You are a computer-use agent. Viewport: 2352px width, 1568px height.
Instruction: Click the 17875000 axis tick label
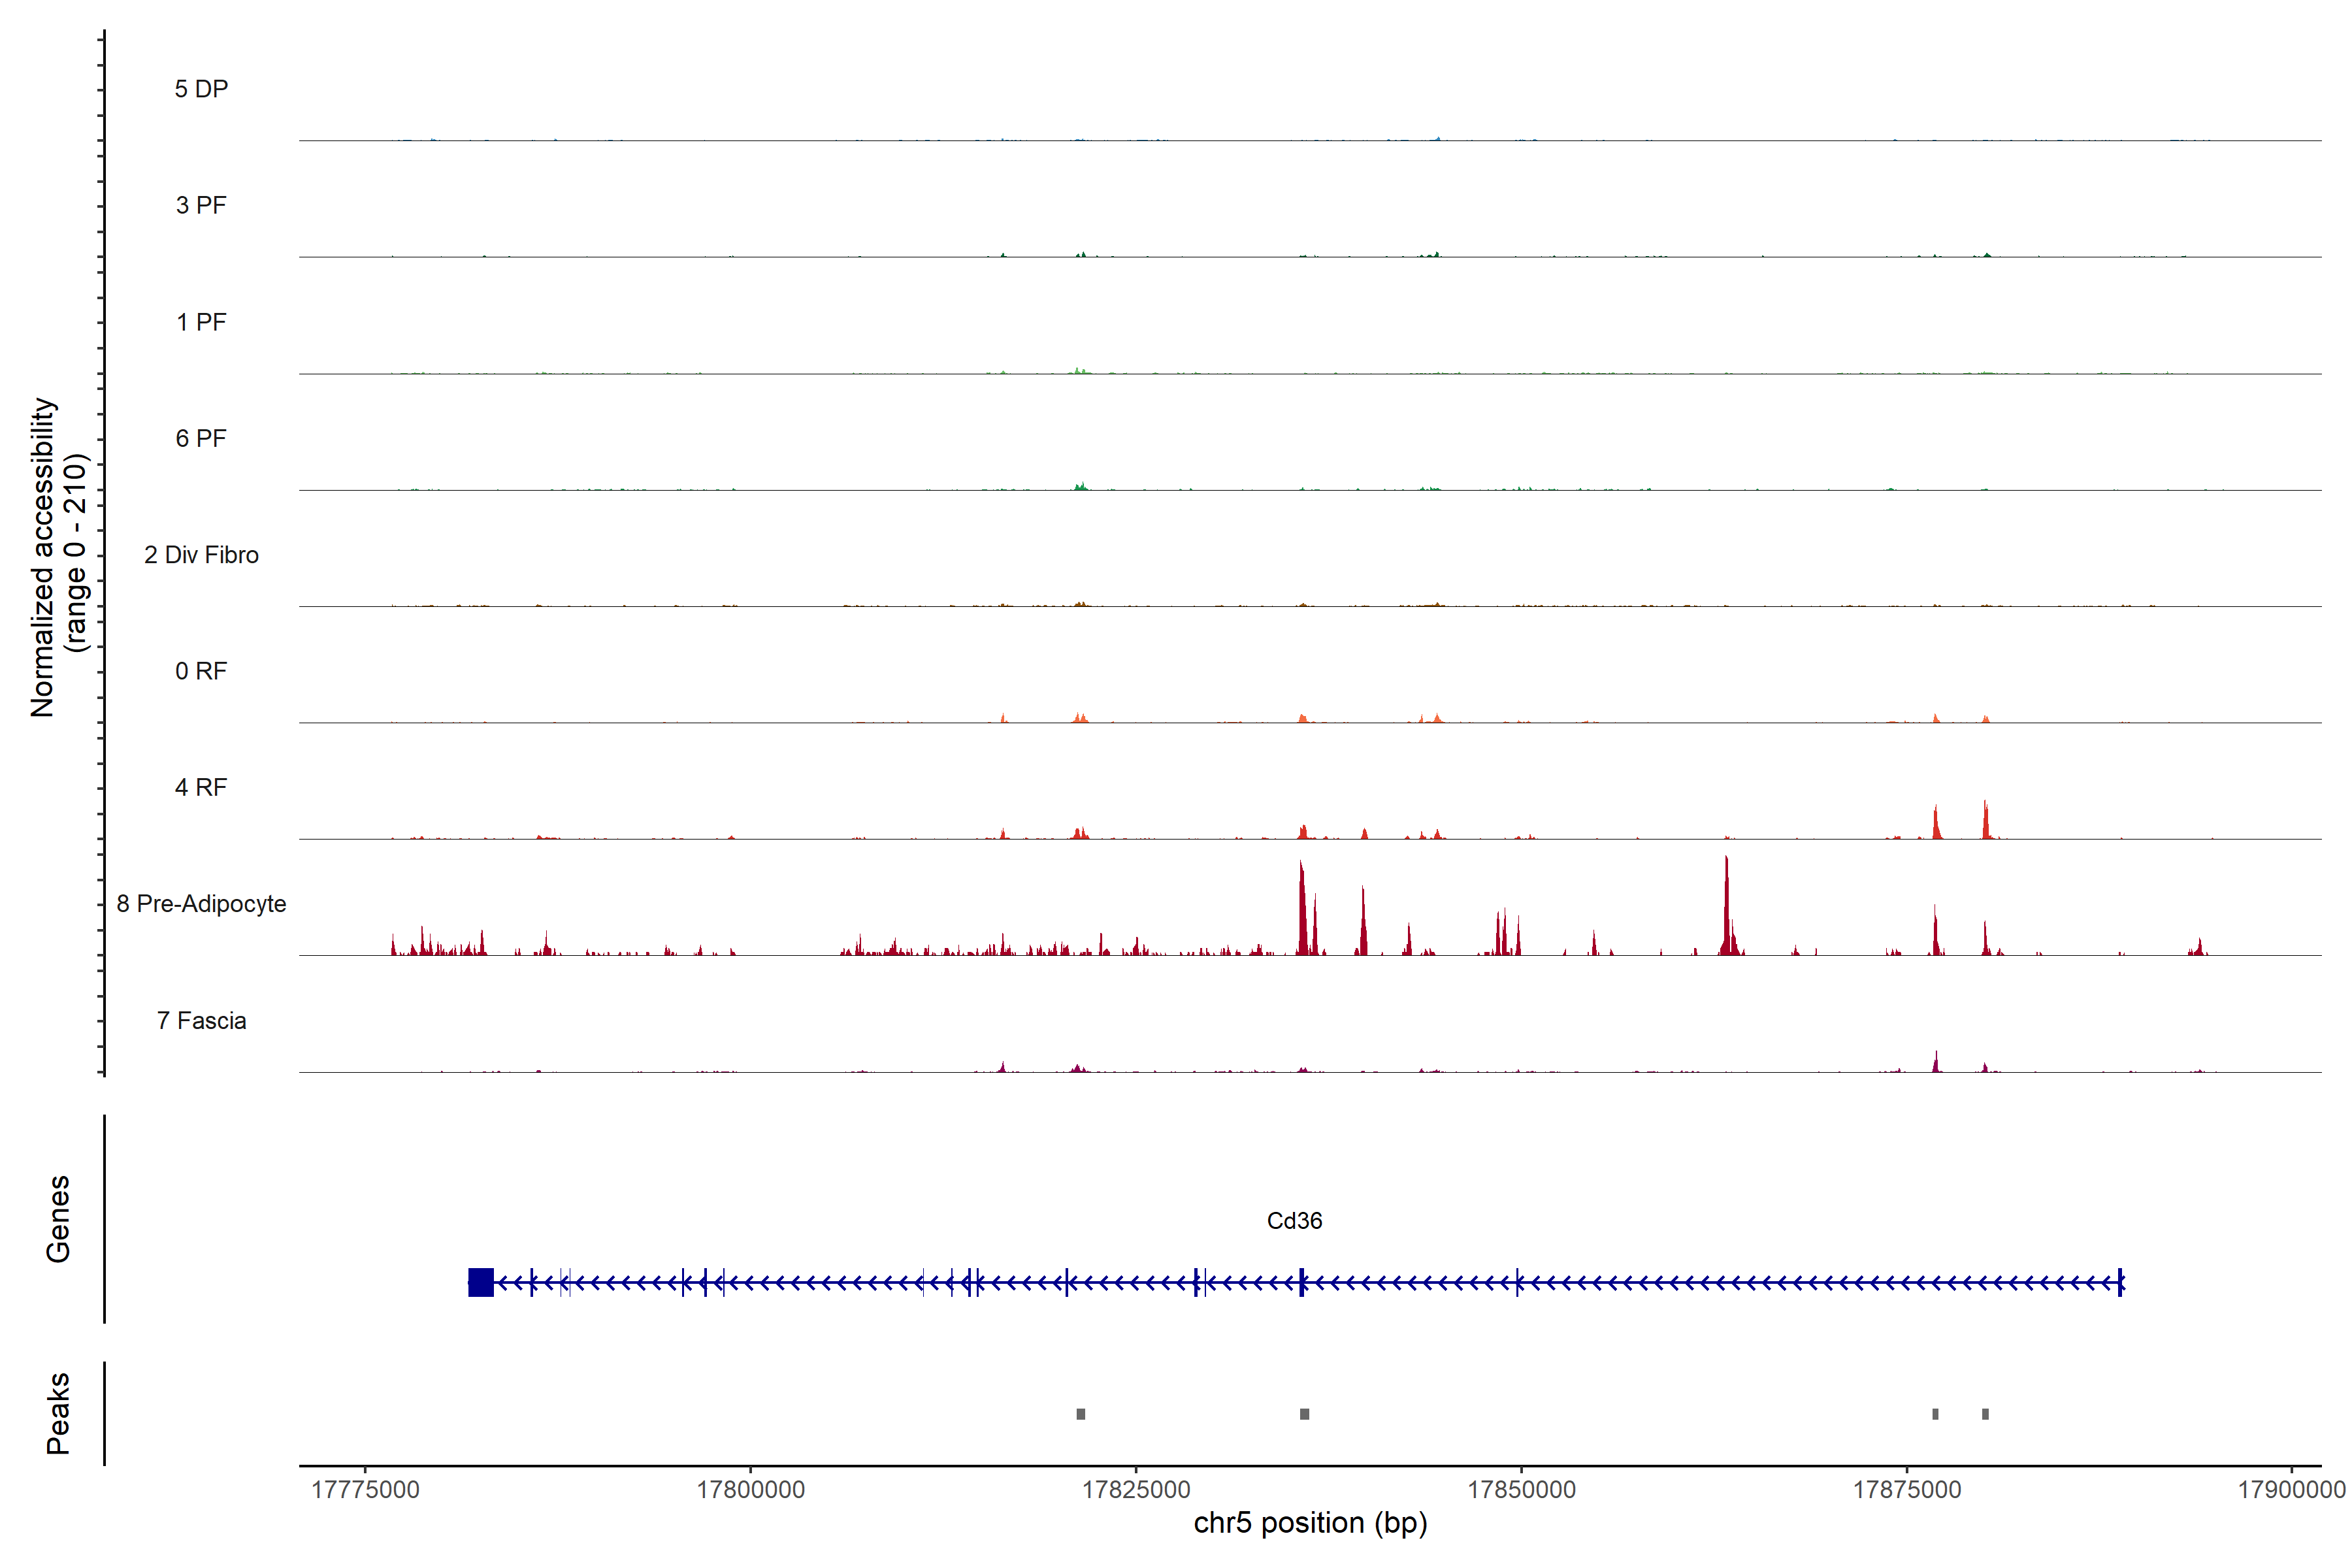(x=1907, y=1490)
